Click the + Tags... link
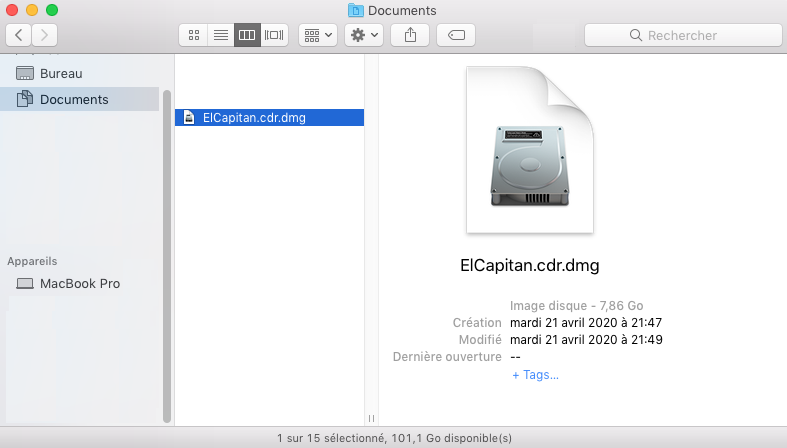The image size is (787, 448). click(x=535, y=375)
